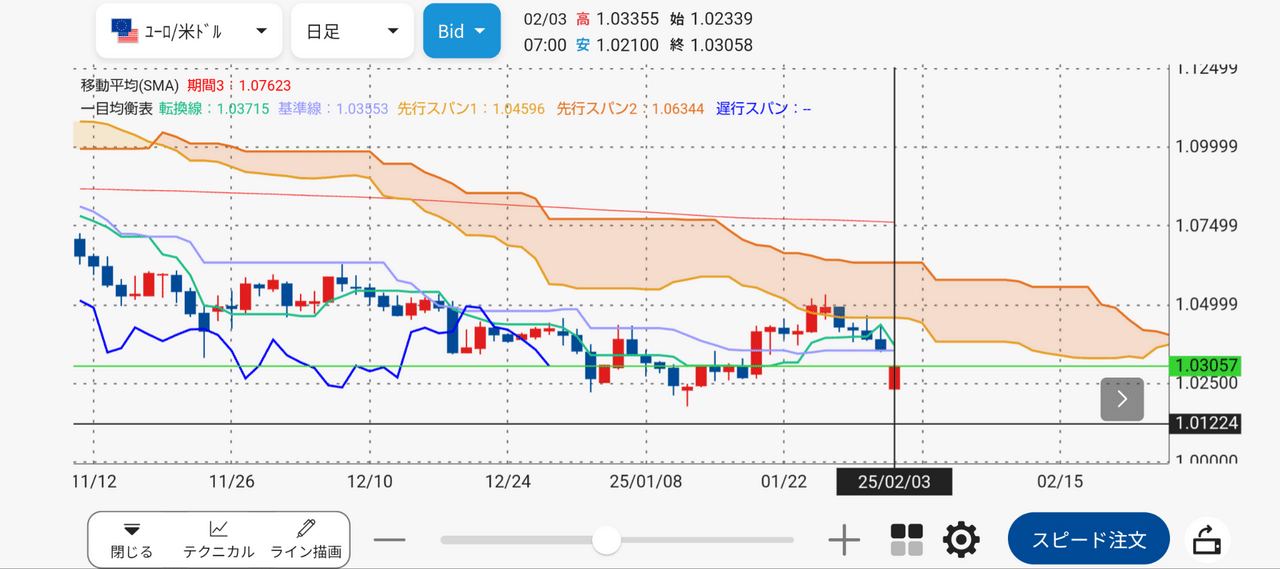Tap the スピード注文 button
Viewport: 1280px width, 569px height.
(1089, 540)
